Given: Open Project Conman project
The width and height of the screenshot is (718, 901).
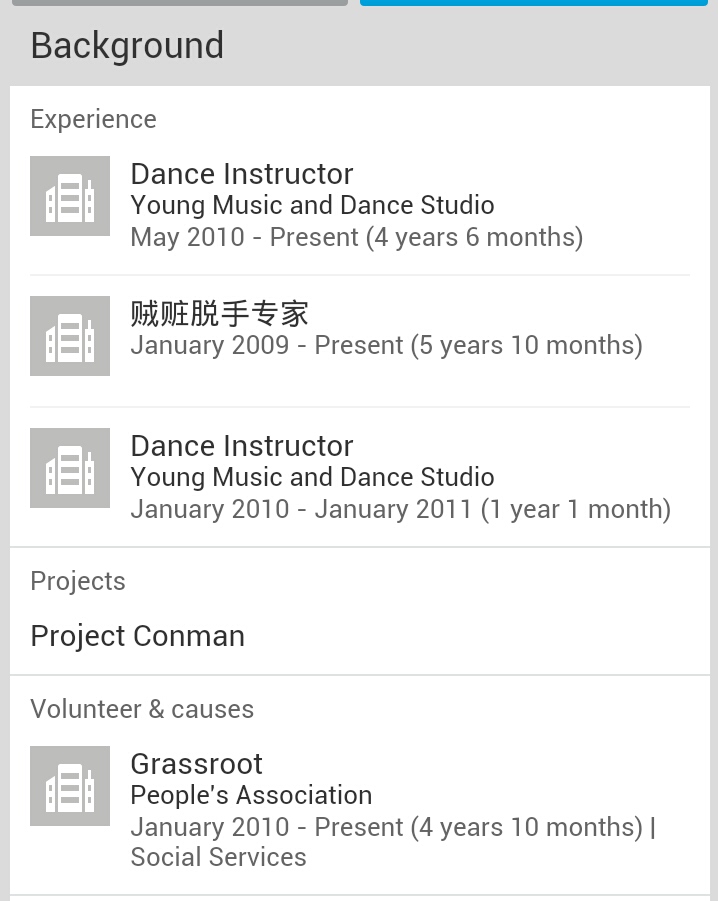Looking at the screenshot, I should click(138, 636).
